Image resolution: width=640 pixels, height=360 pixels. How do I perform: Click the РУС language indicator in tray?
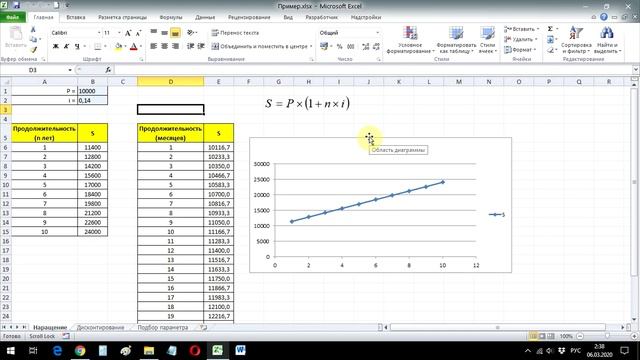[576, 351]
